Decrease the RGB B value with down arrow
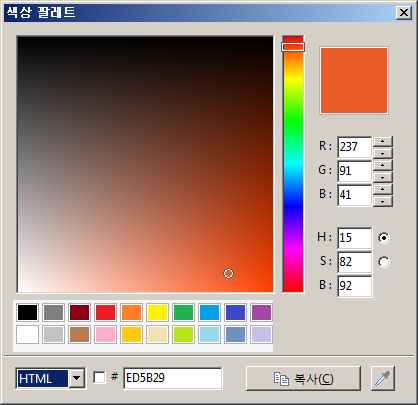 (x=383, y=201)
